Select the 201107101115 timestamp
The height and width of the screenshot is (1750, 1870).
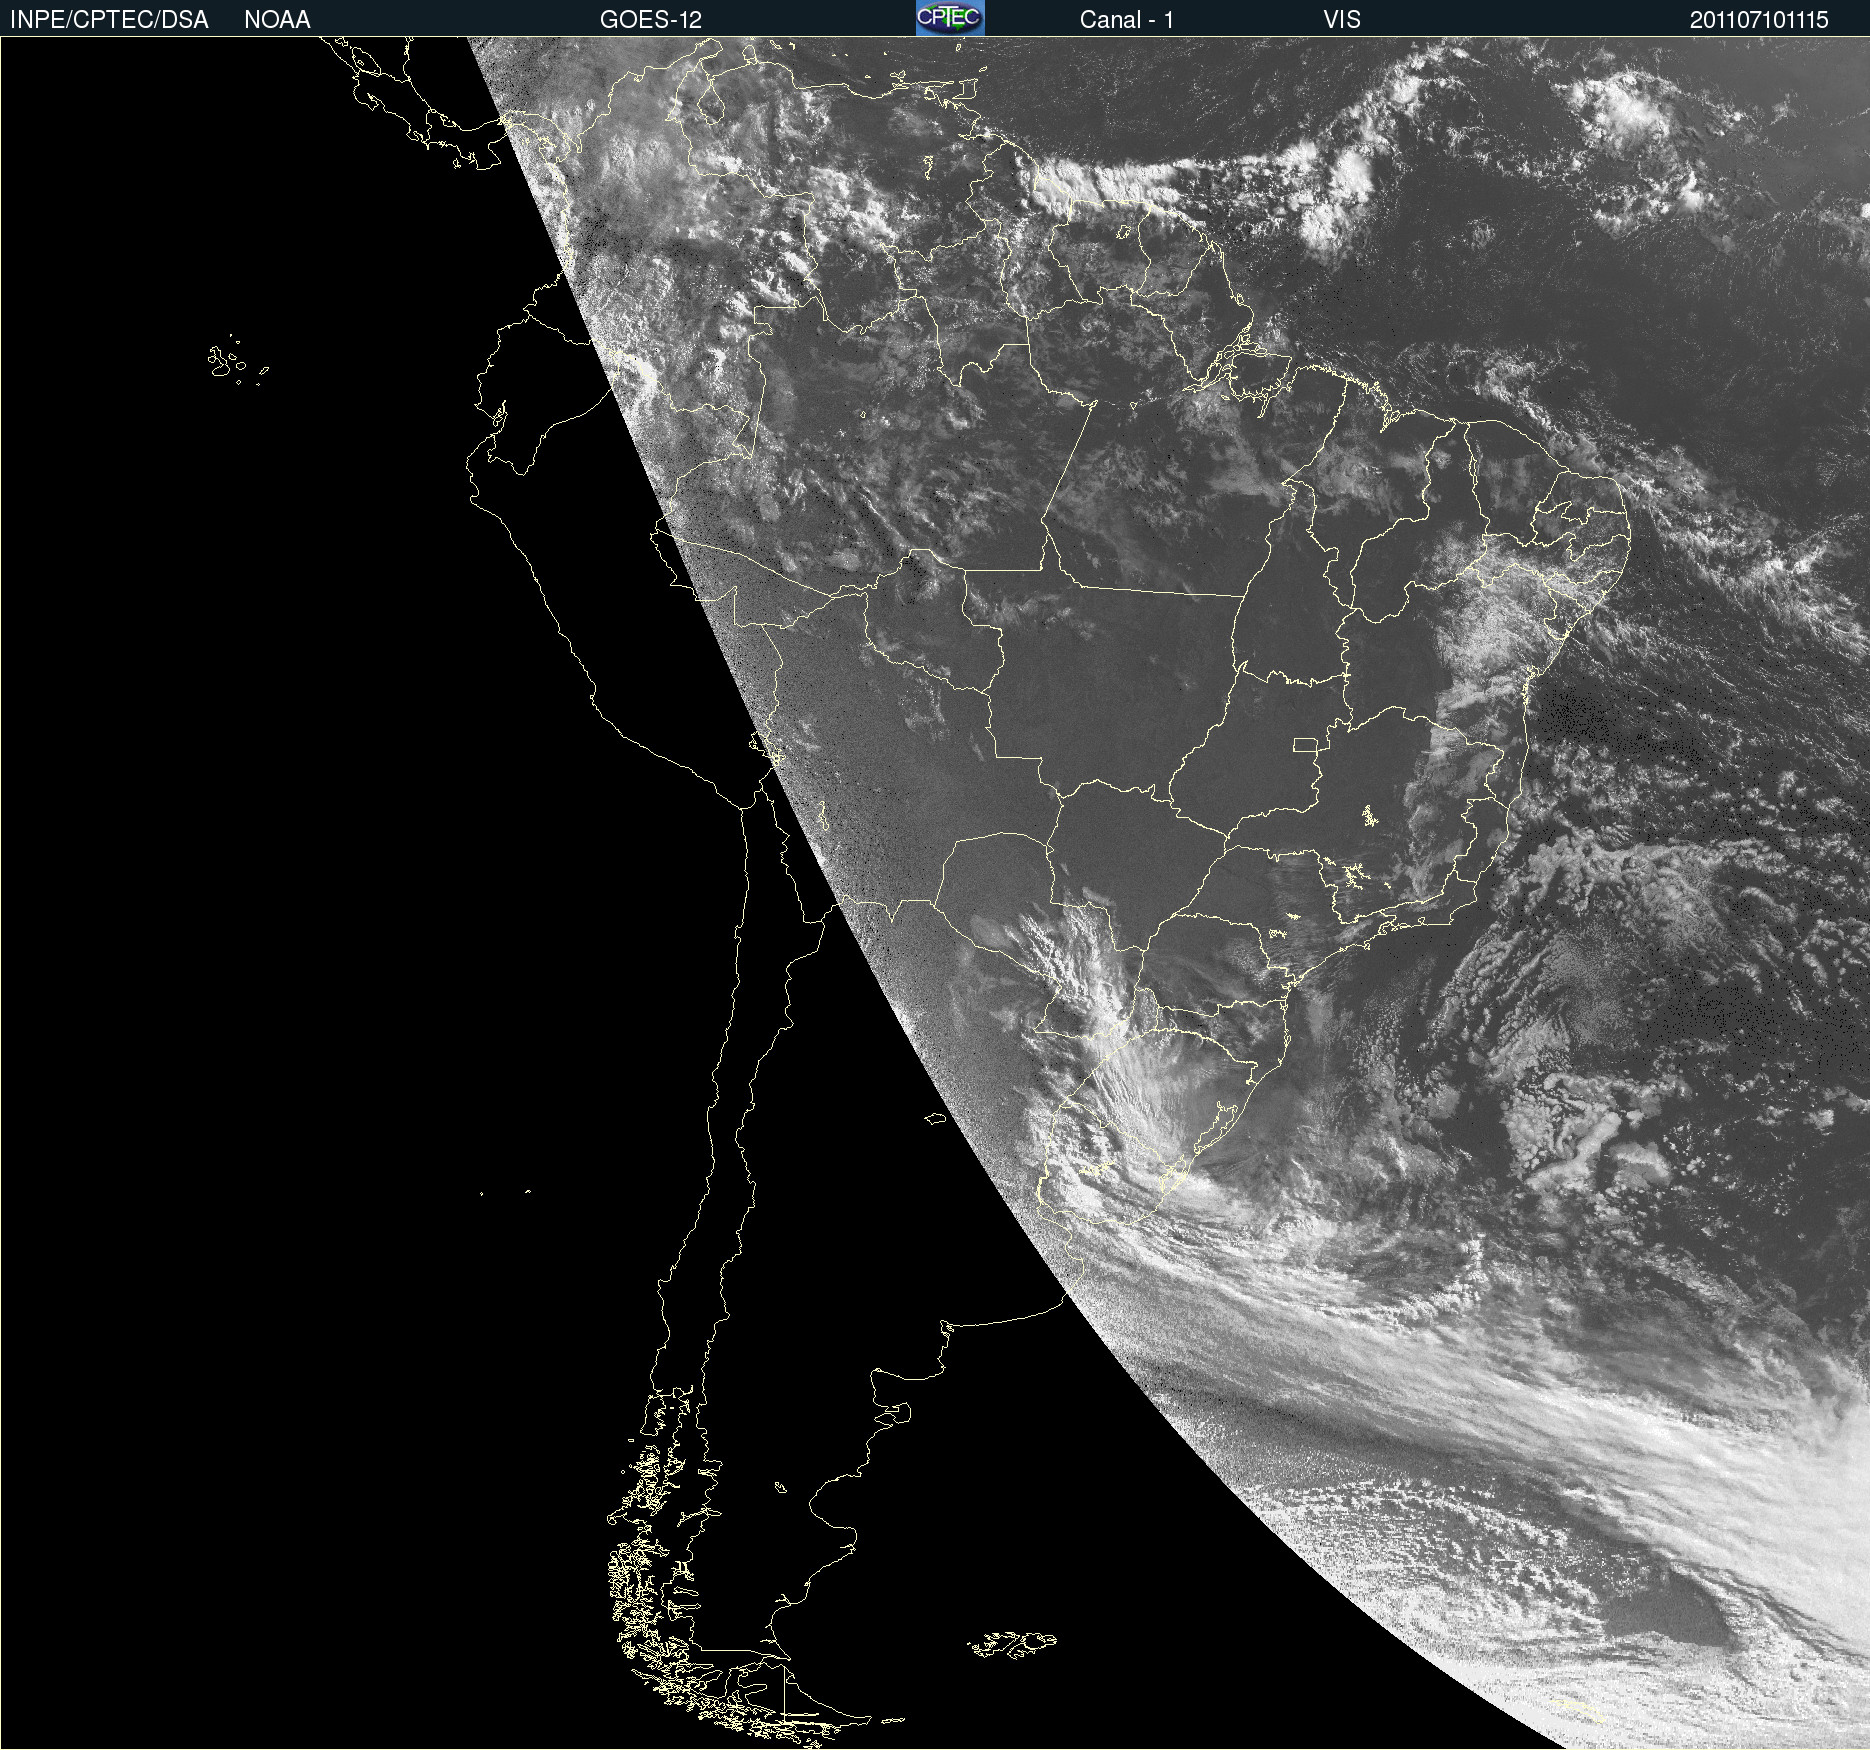1759,20
